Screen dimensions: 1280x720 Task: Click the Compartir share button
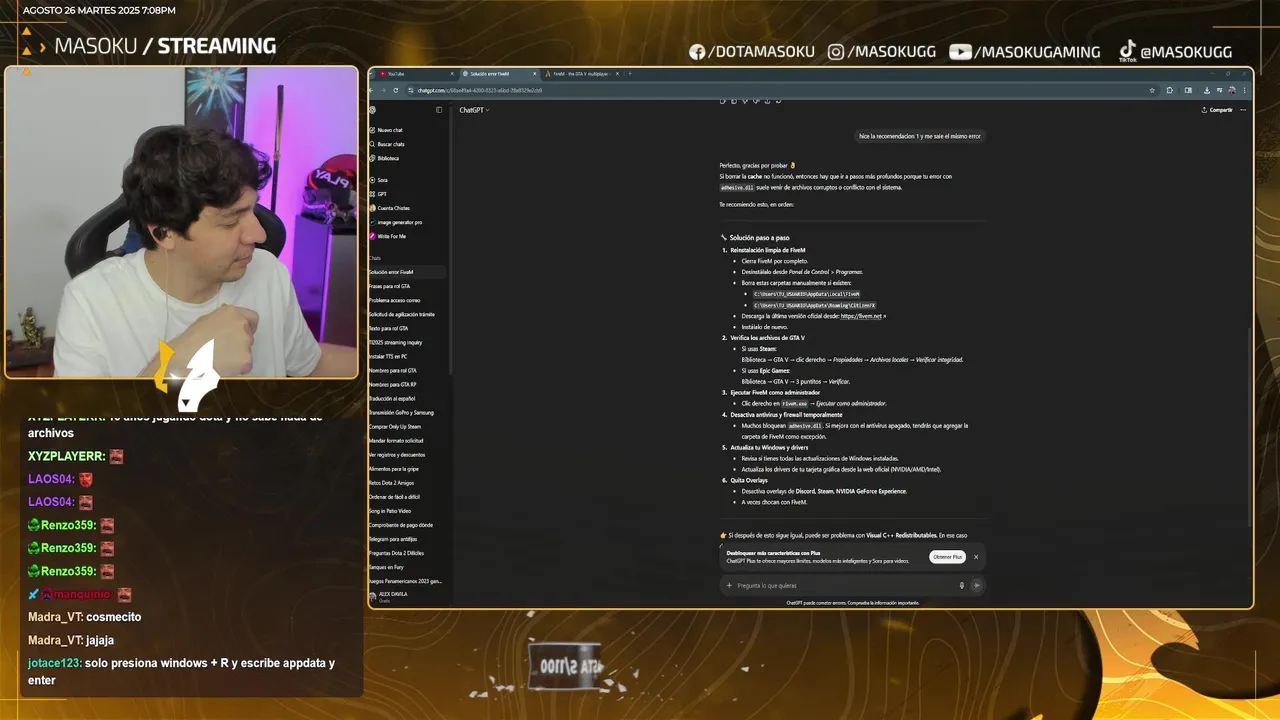[x=1217, y=110]
